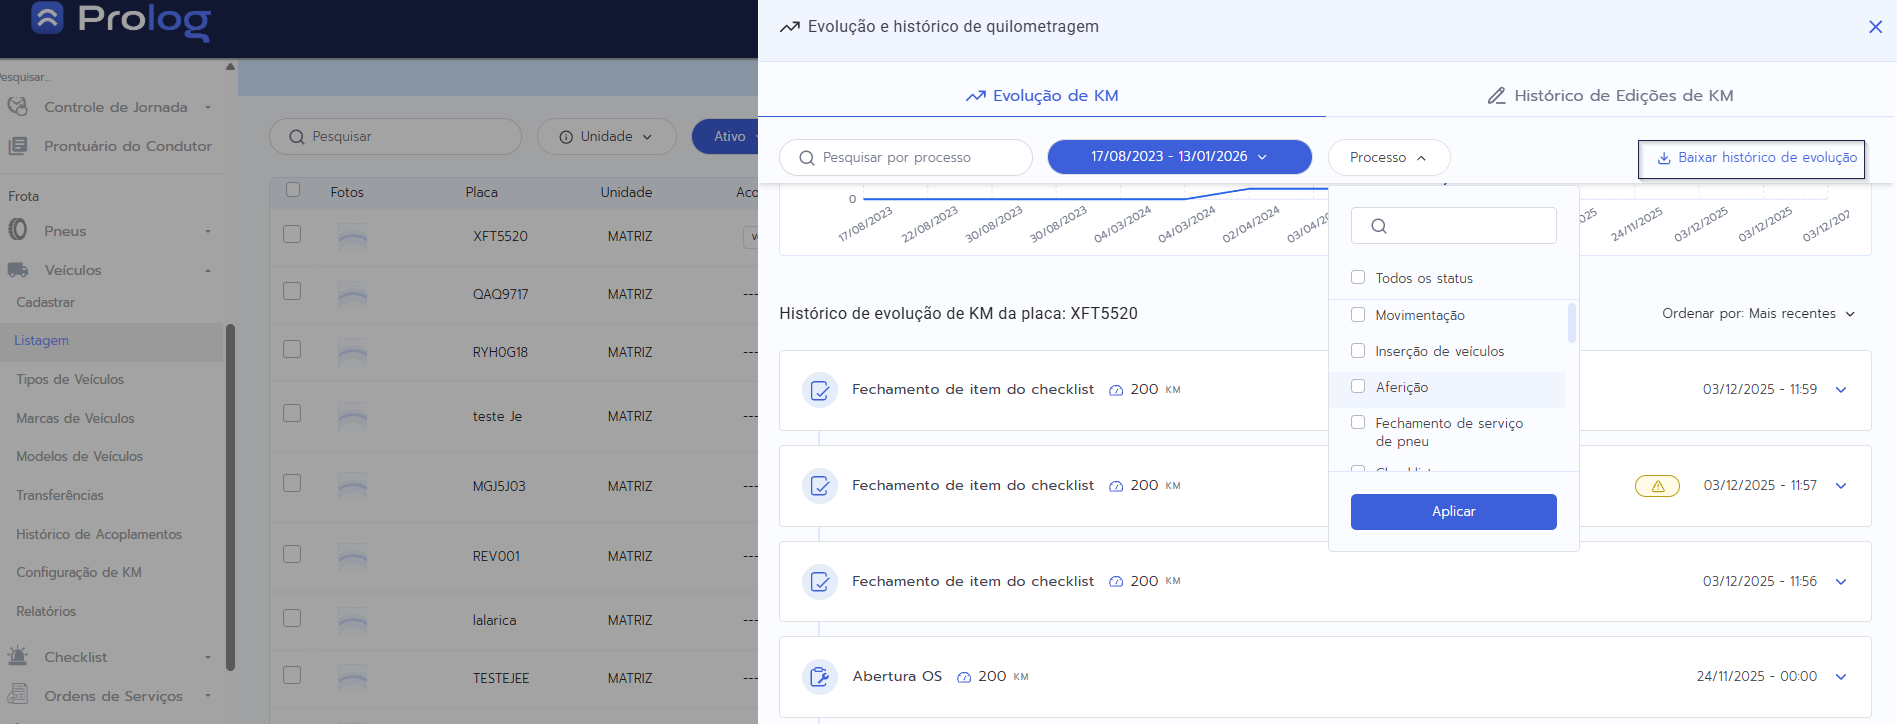Click the process filter list scrollbar
This screenshot has width=1897, height=724.
click(1571, 323)
